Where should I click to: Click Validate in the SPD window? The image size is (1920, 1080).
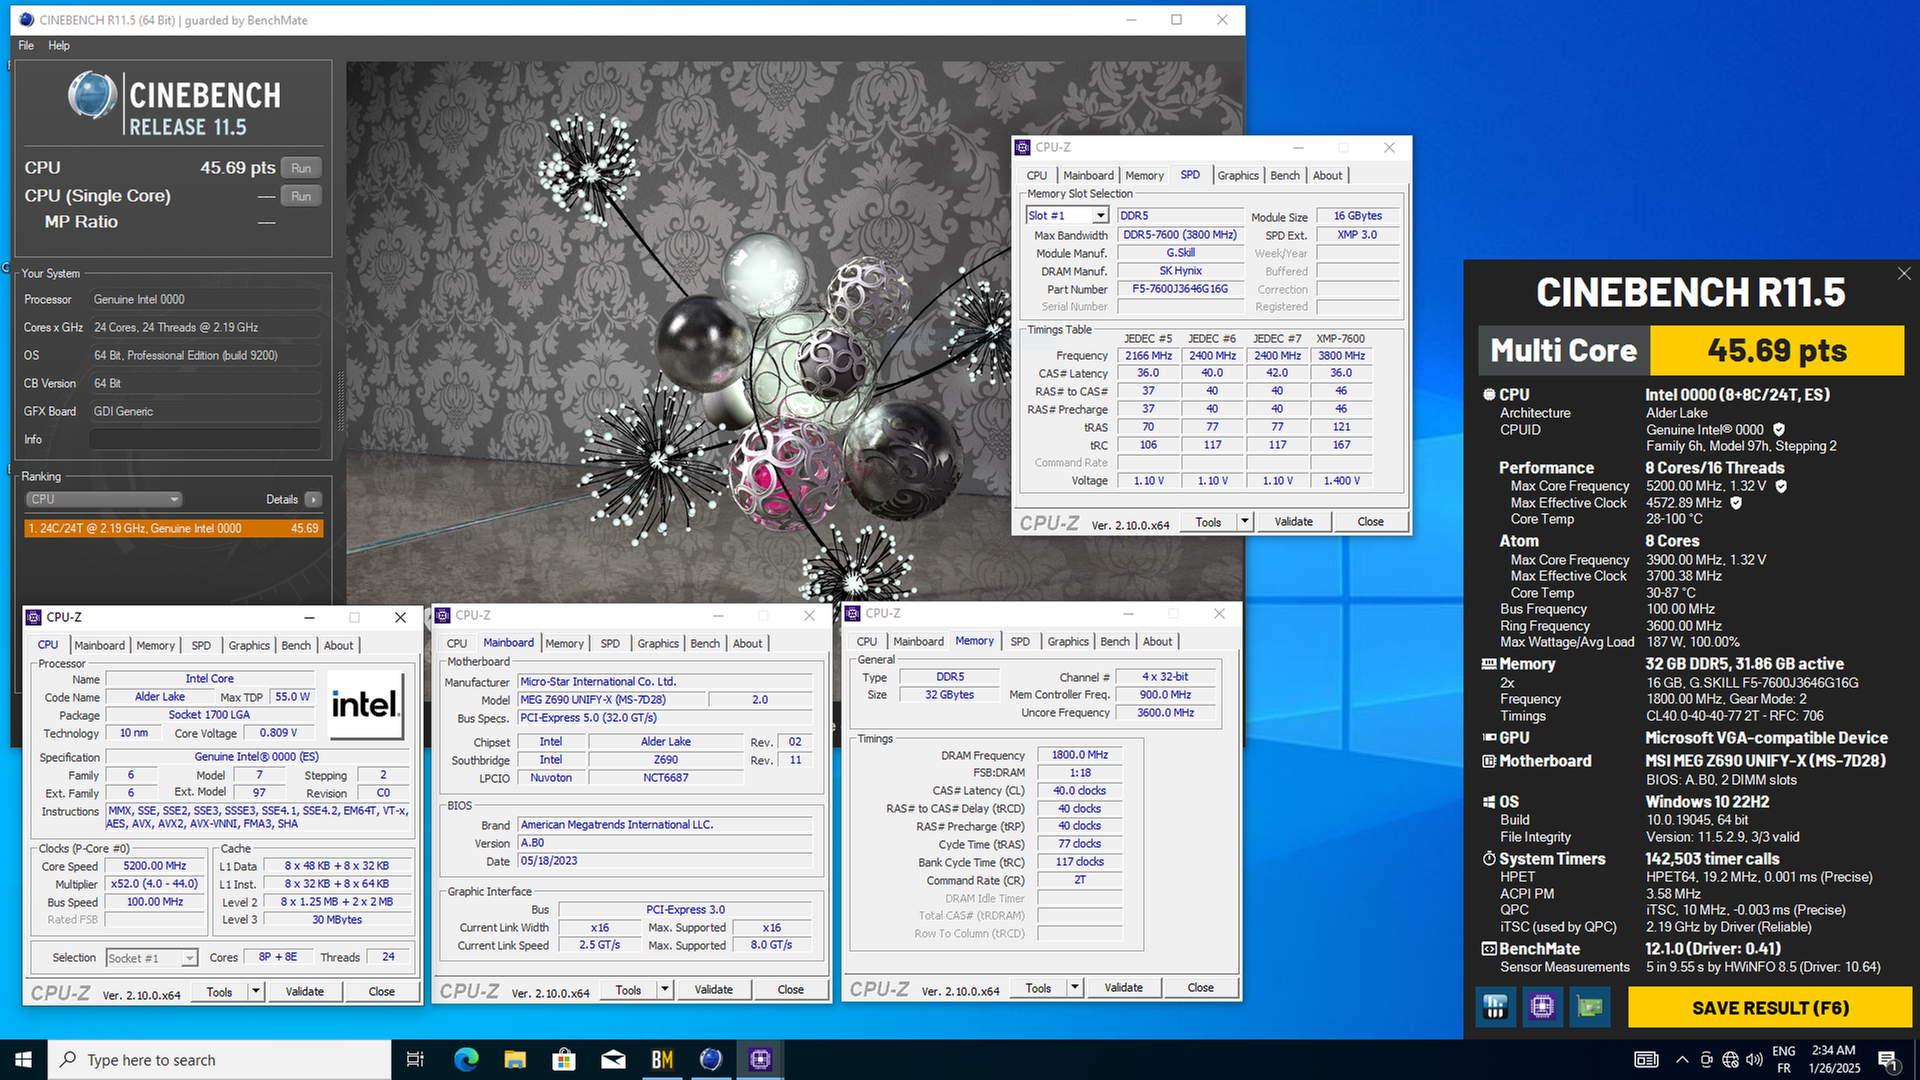click(1293, 522)
